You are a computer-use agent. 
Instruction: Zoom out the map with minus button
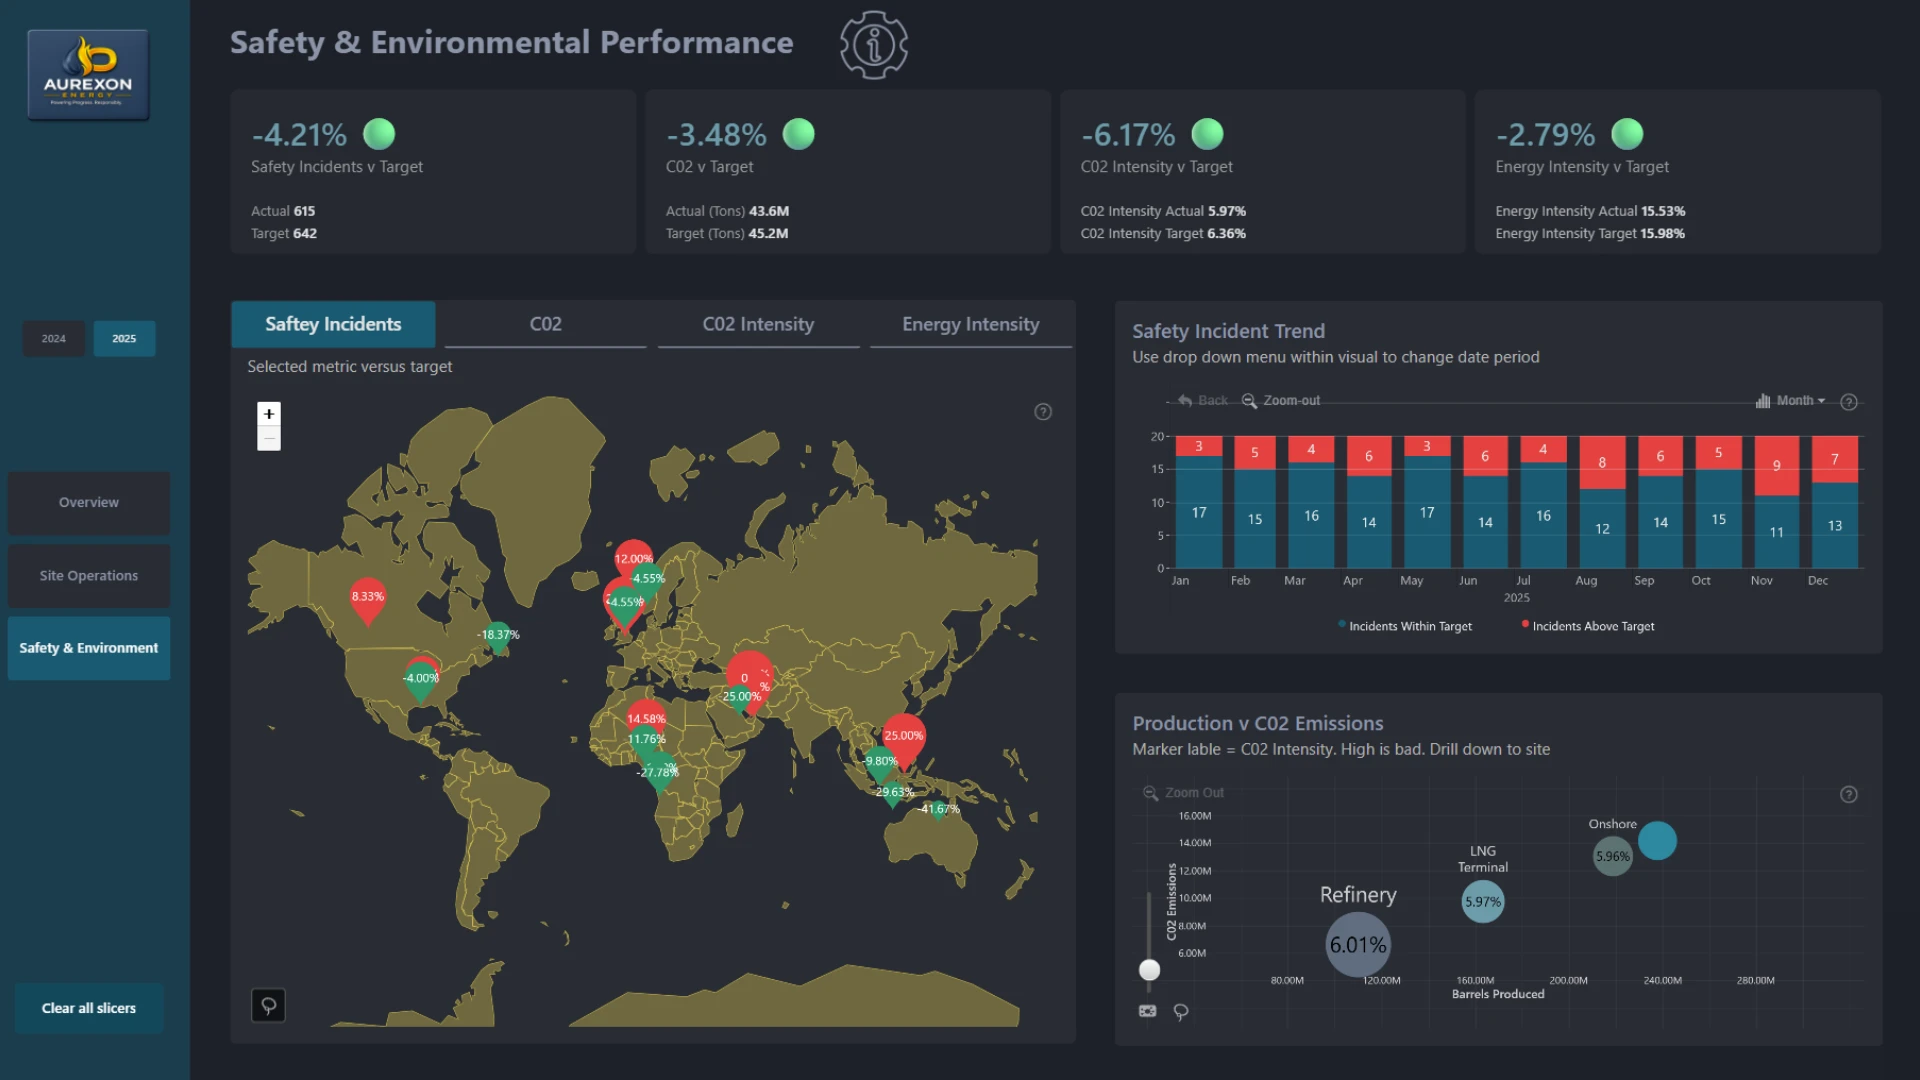268,438
